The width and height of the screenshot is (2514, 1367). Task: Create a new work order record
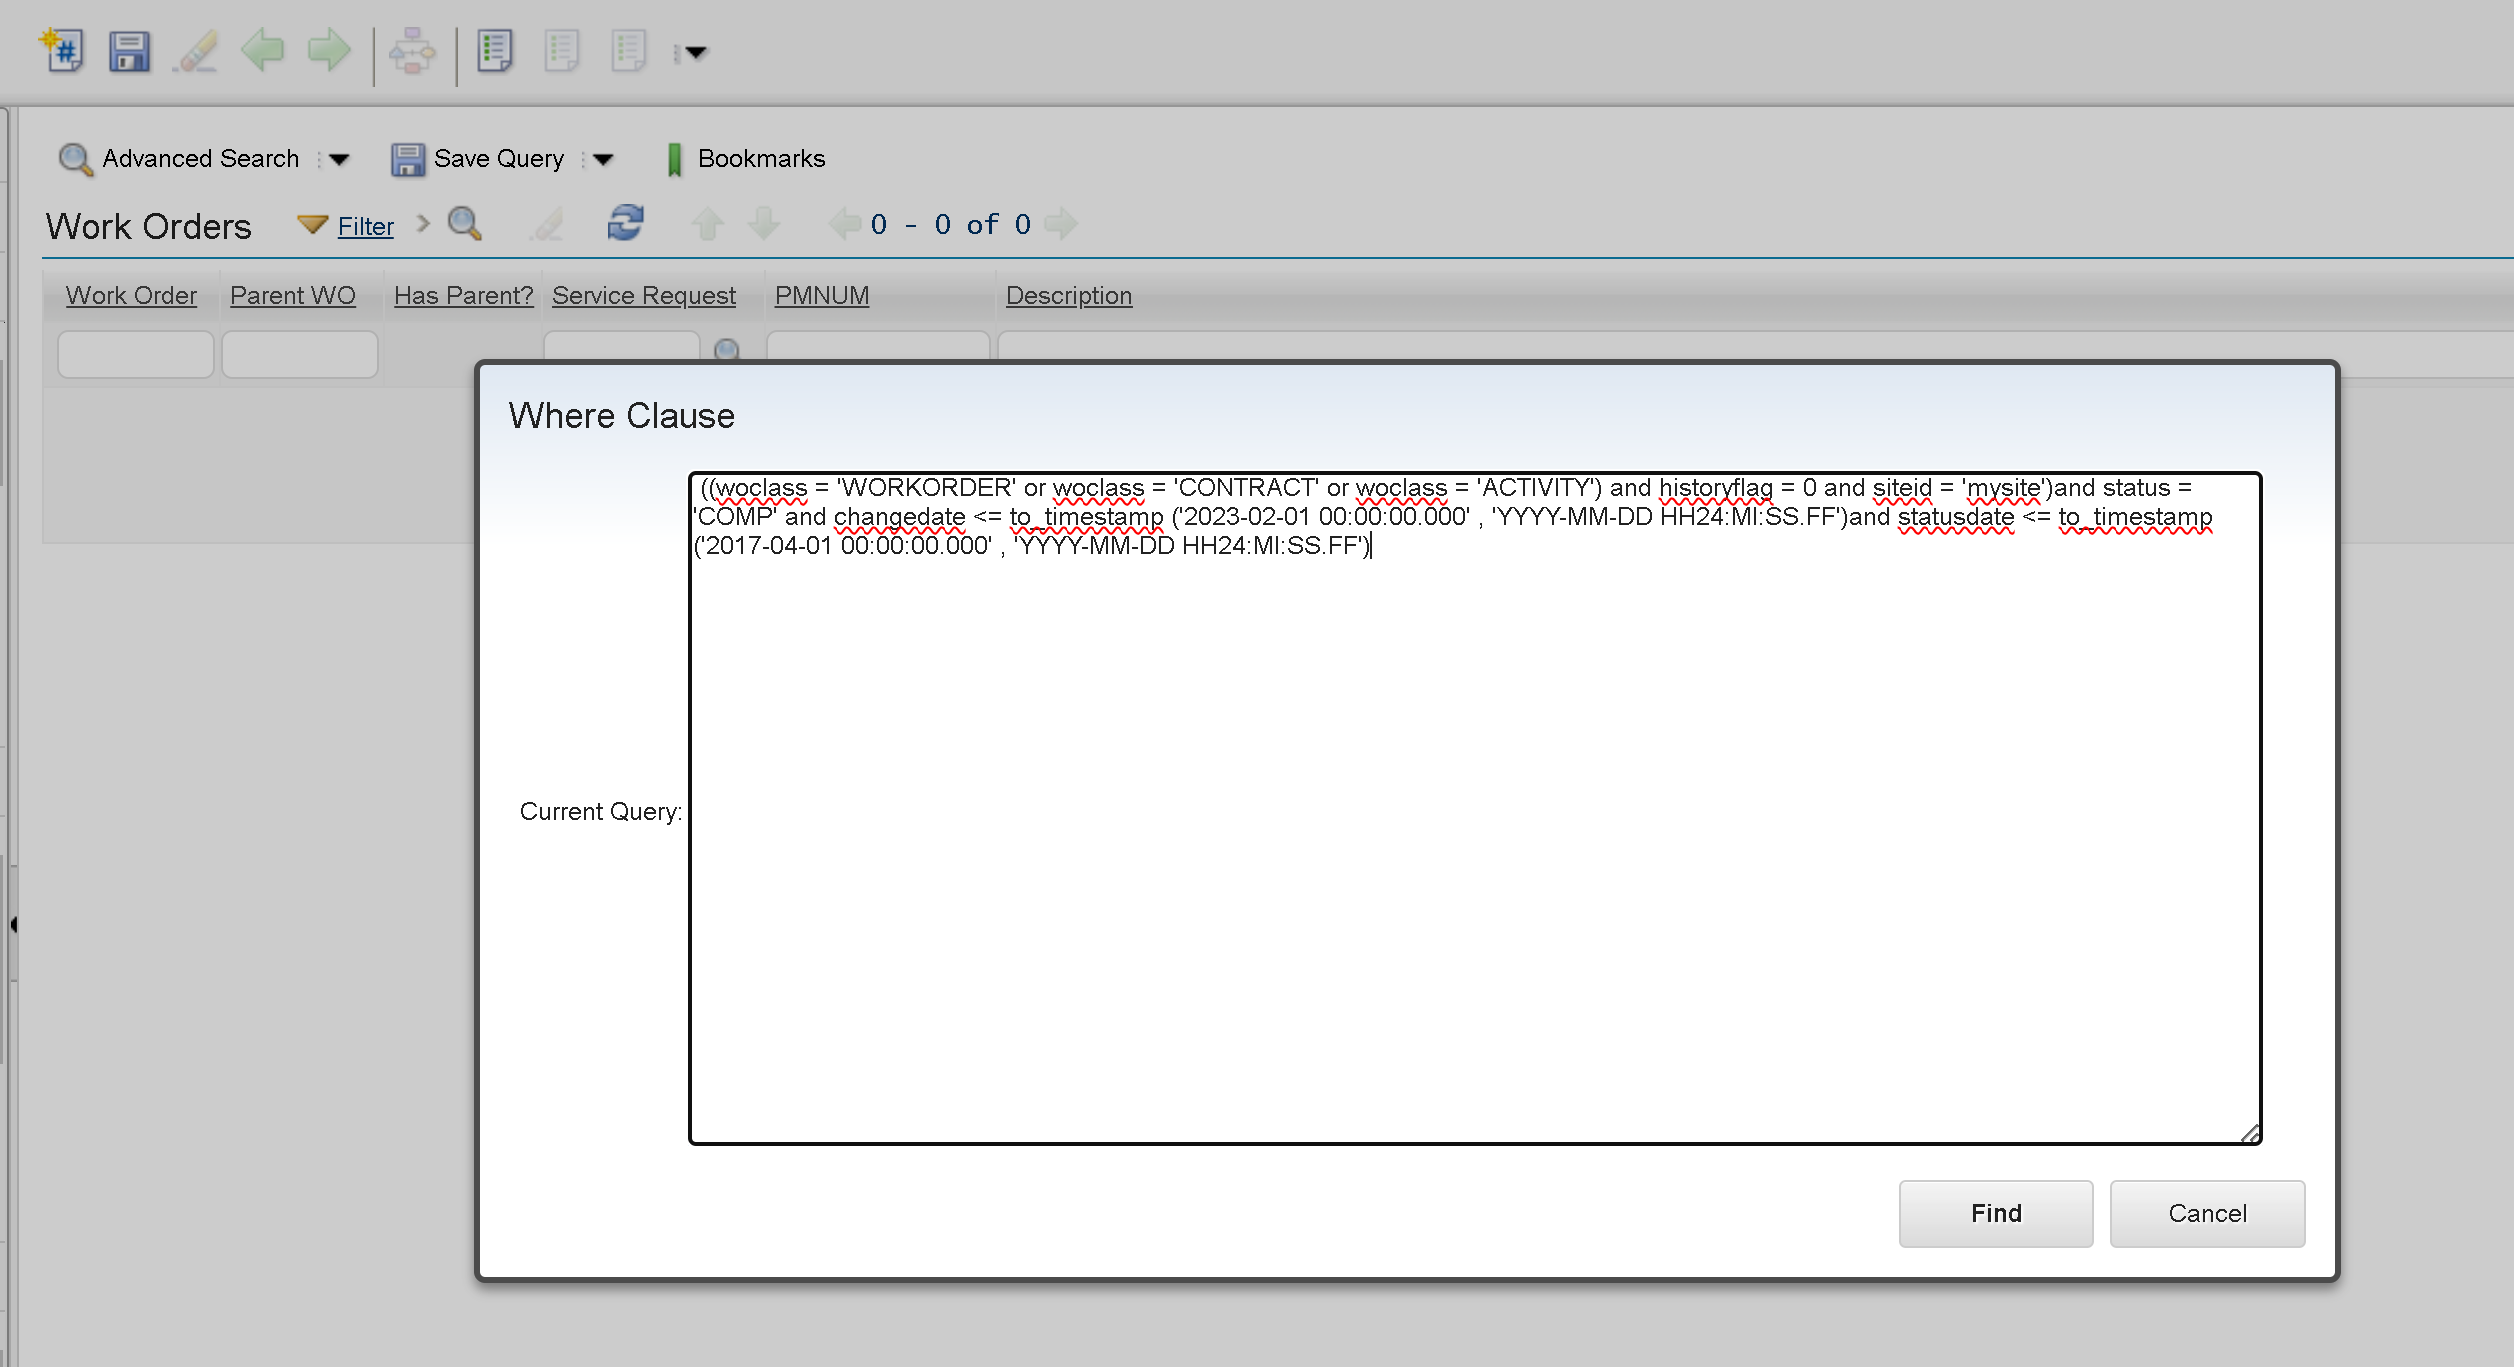click(x=58, y=52)
